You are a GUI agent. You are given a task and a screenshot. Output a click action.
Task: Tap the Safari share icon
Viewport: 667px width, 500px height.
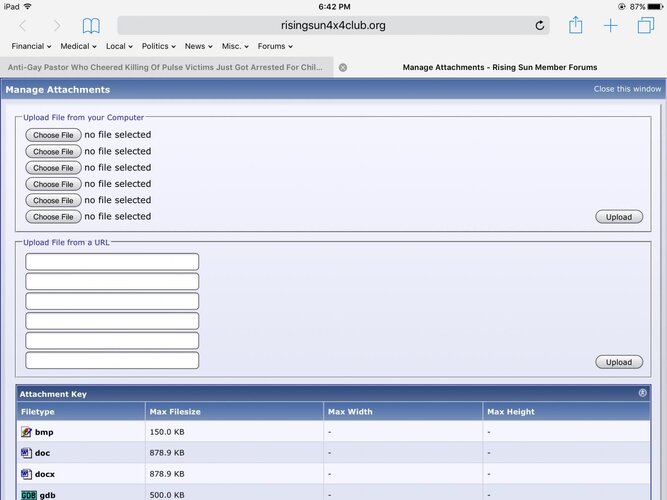576,25
